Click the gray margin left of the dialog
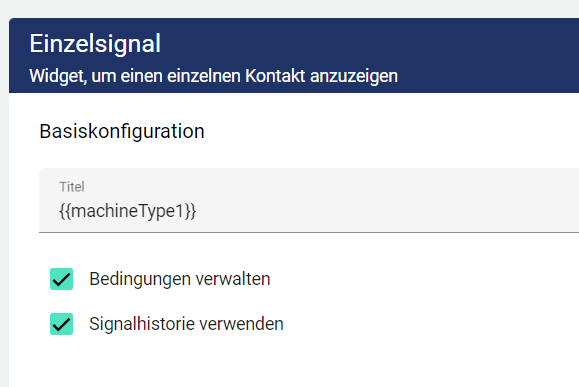The height and width of the screenshot is (387, 579). click(x=4, y=222)
